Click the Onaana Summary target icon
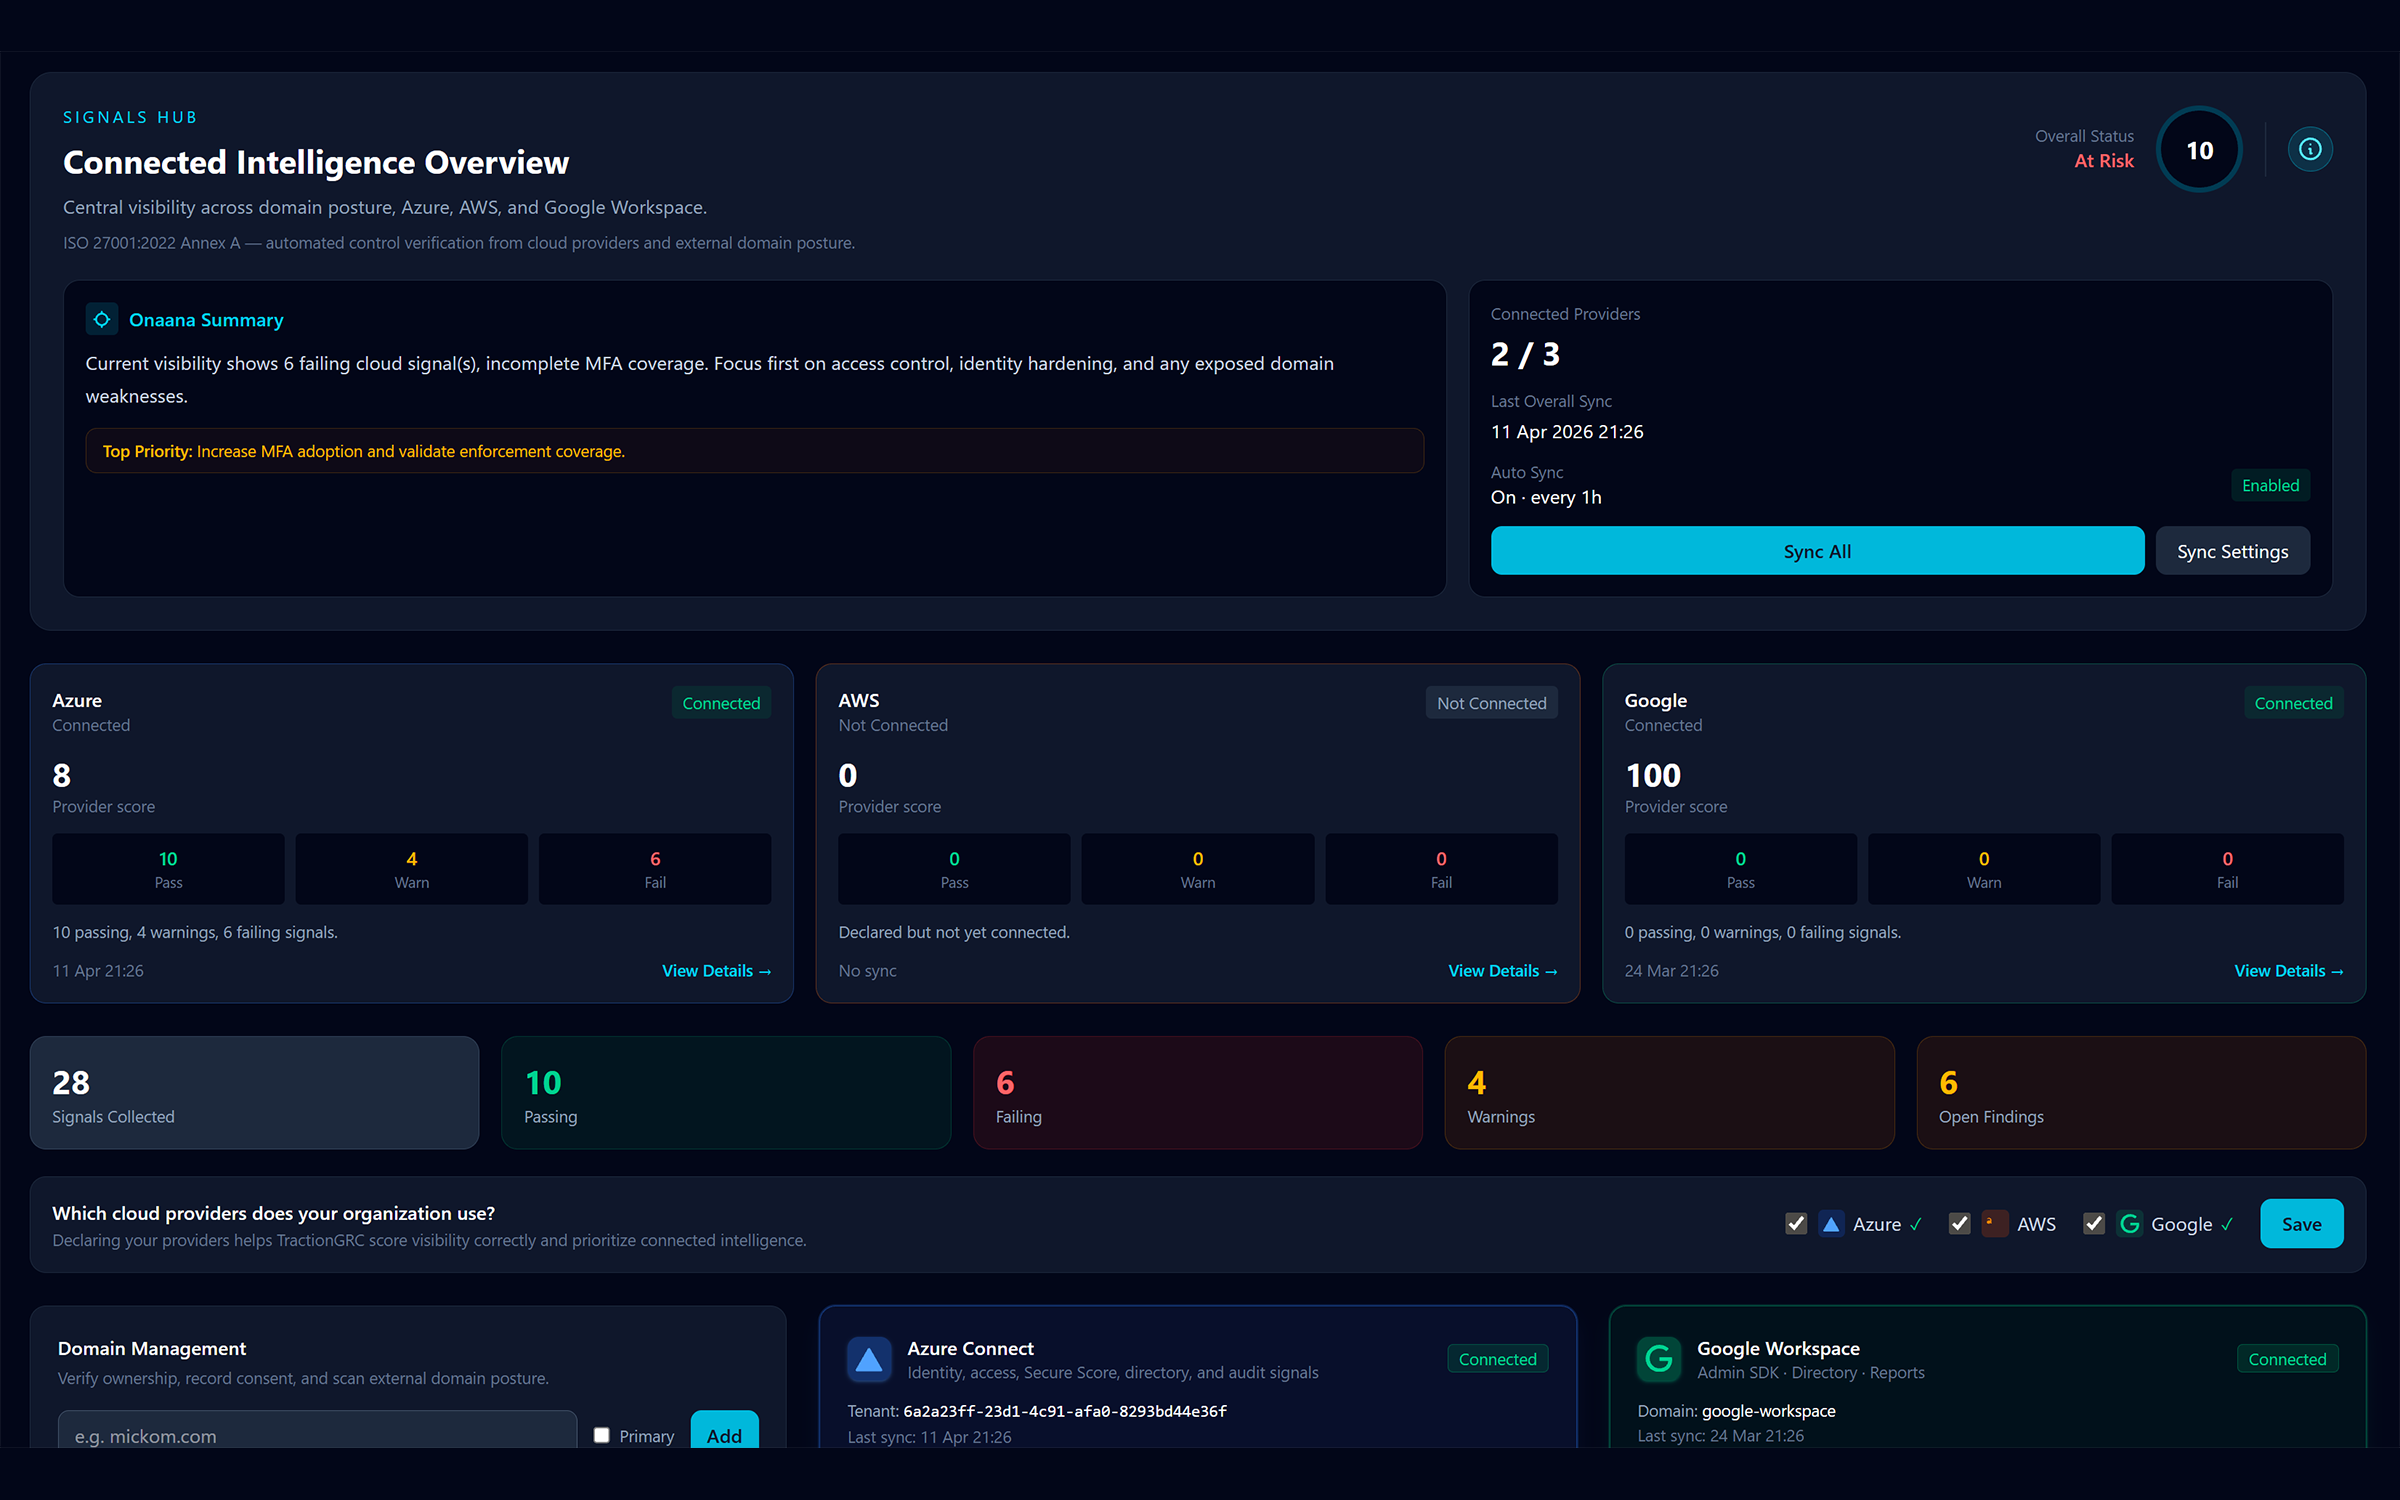The width and height of the screenshot is (2400, 1500). [102, 319]
